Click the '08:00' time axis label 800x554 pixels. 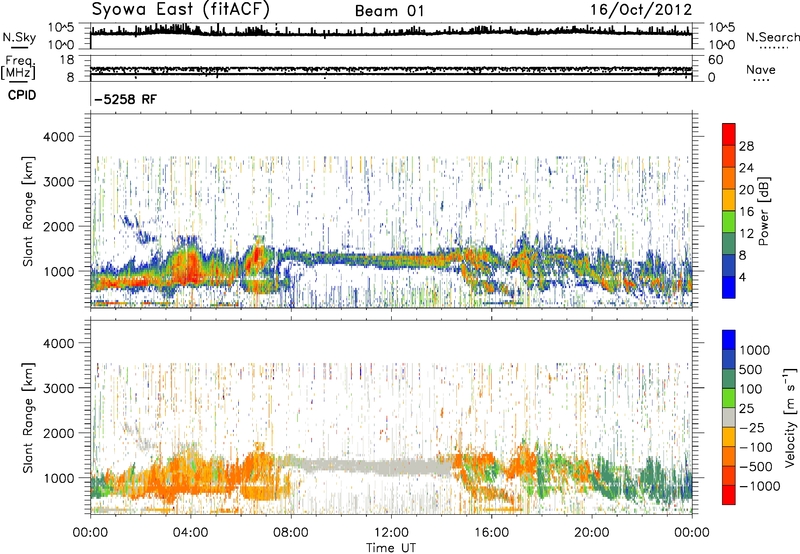click(x=291, y=533)
